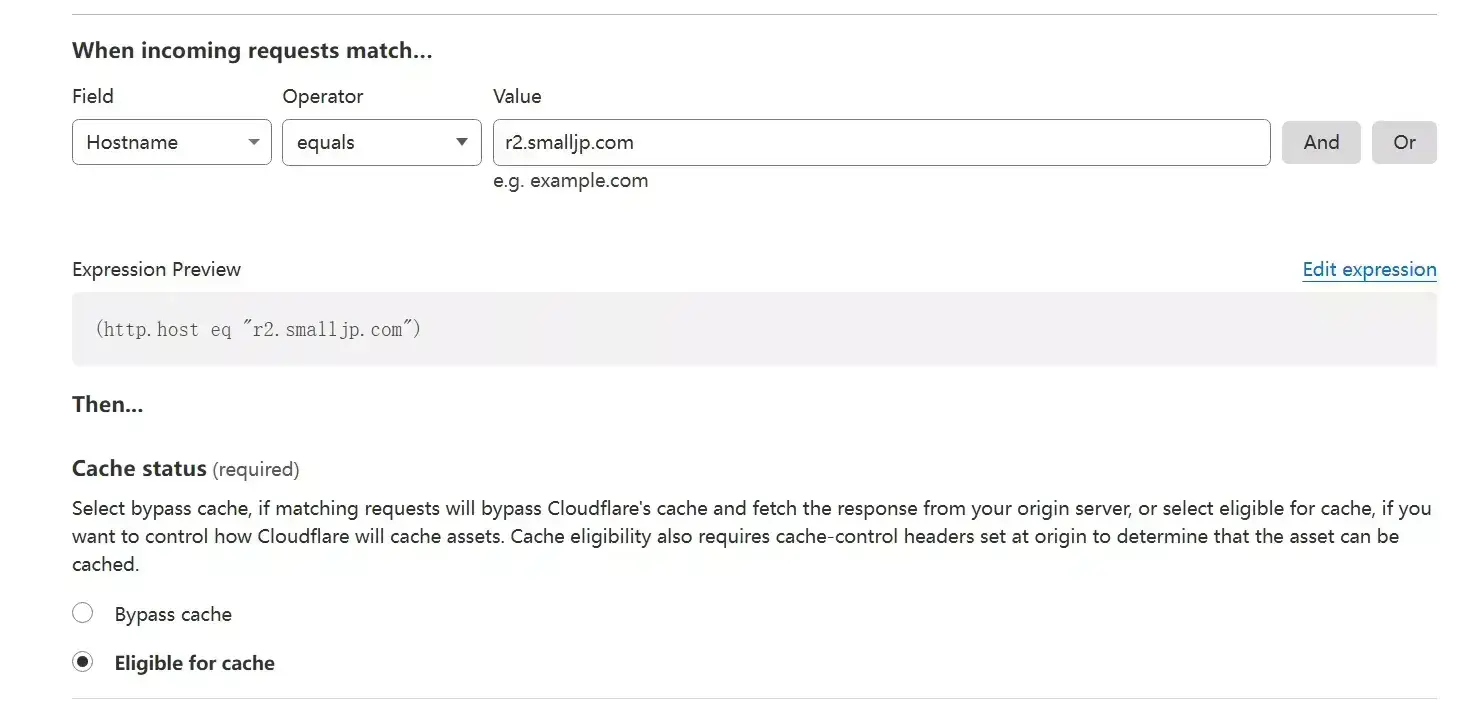Click the Value label above the input
The width and height of the screenshot is (1473, 711).
point(517,96)
